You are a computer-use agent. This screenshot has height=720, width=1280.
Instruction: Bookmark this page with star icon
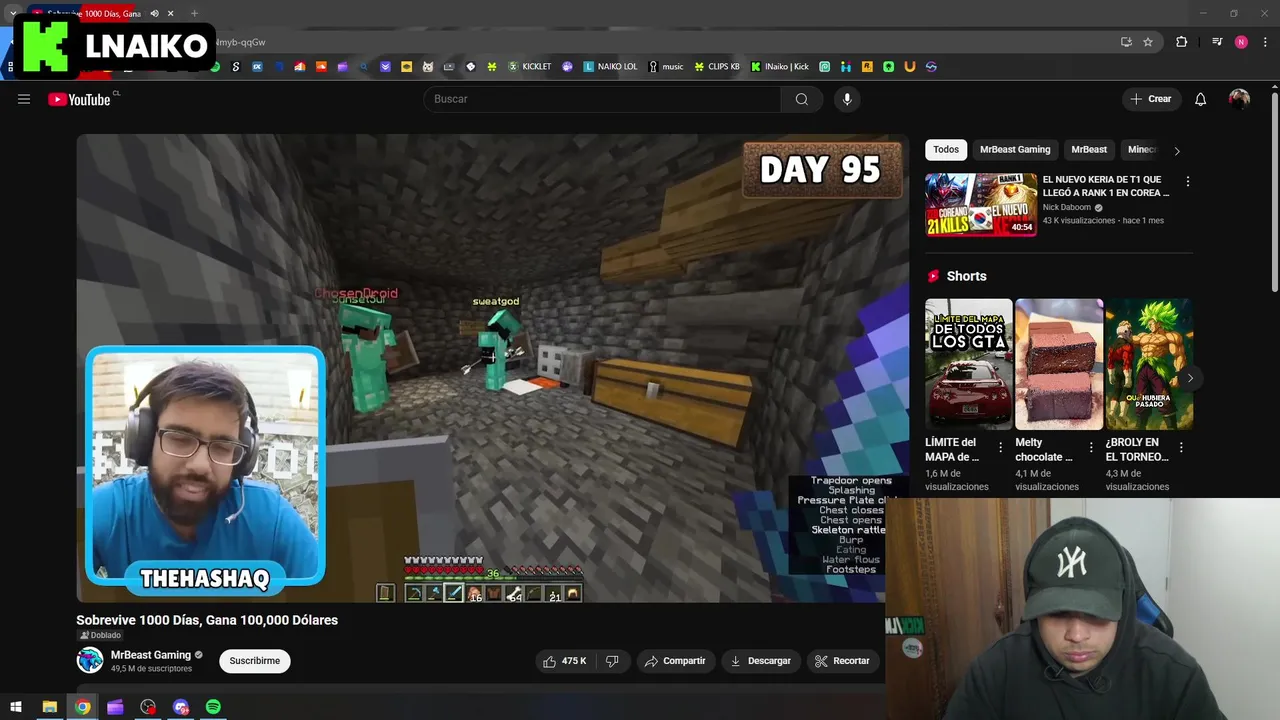click(1148, 42)
